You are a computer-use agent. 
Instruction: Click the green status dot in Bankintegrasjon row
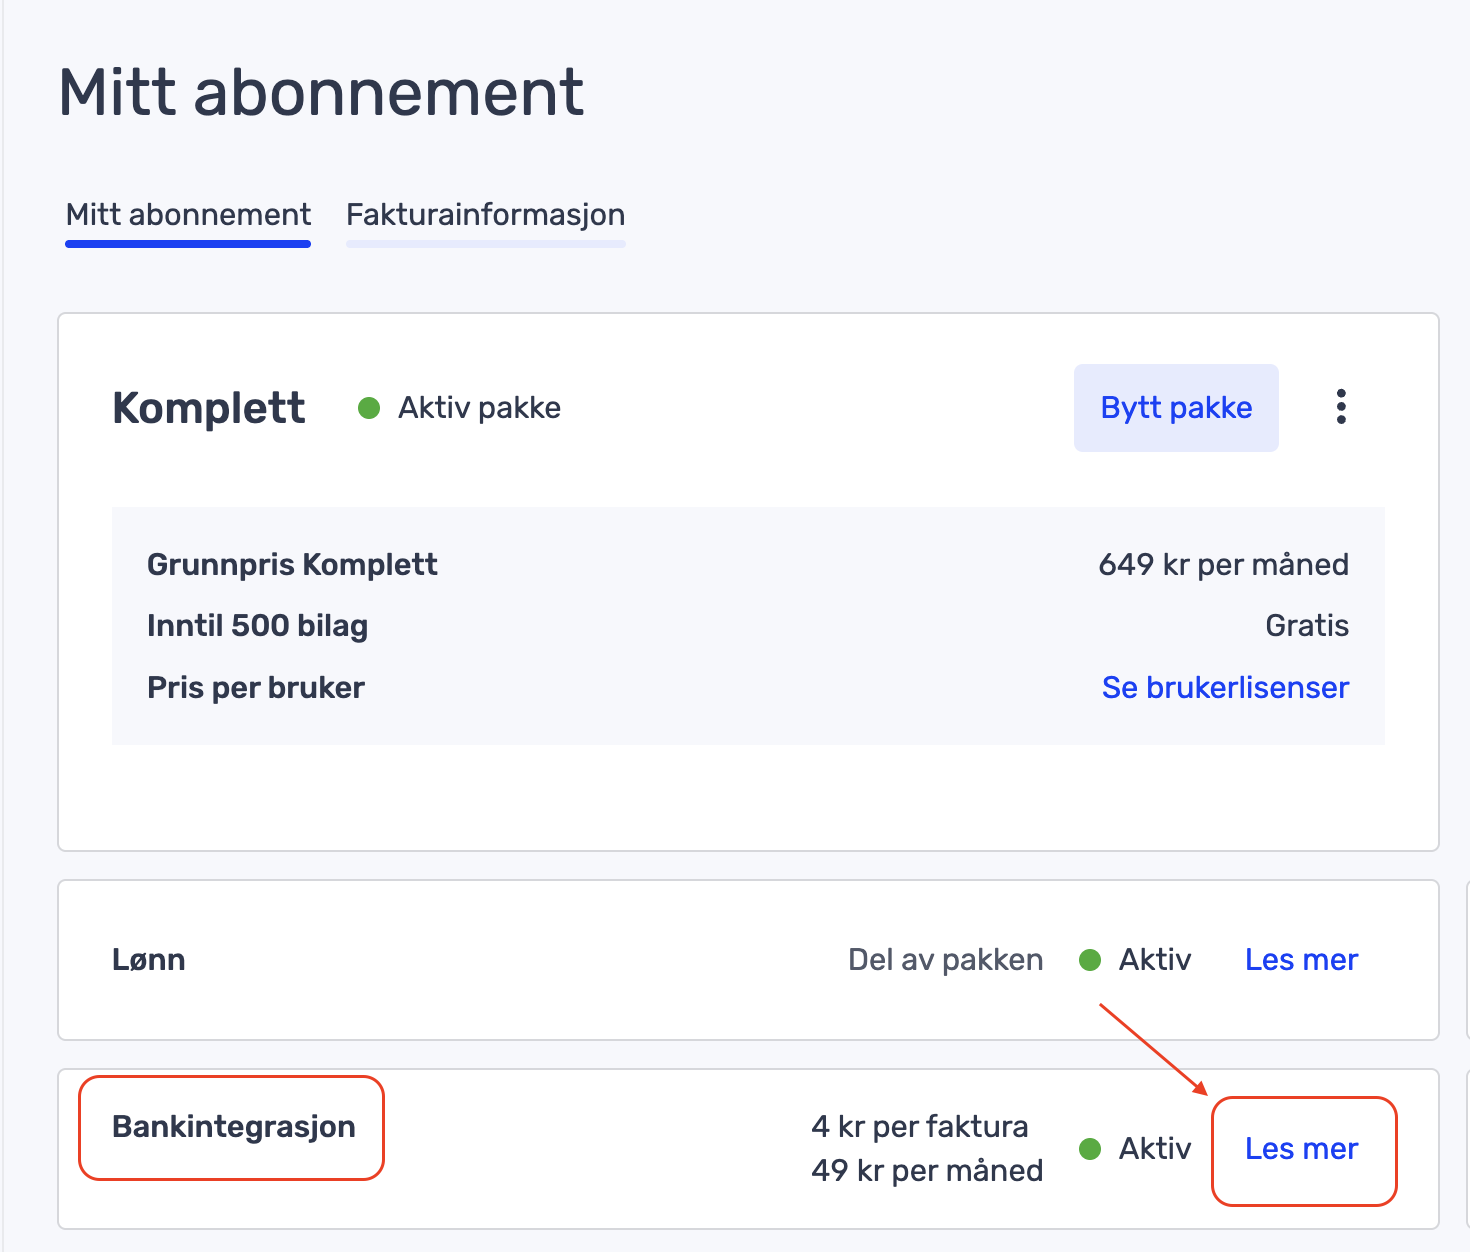tap(1090, 1149)
